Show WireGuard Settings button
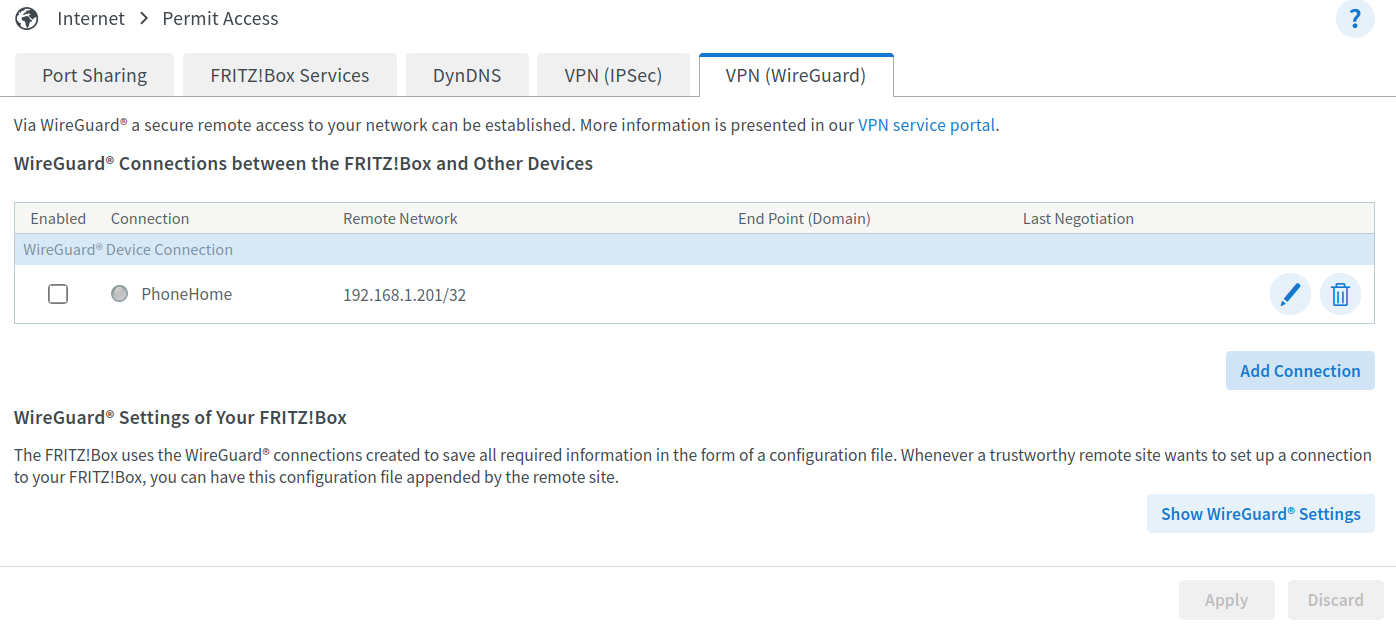The width and height of the screenshot is (1396, 635). 1260,514
